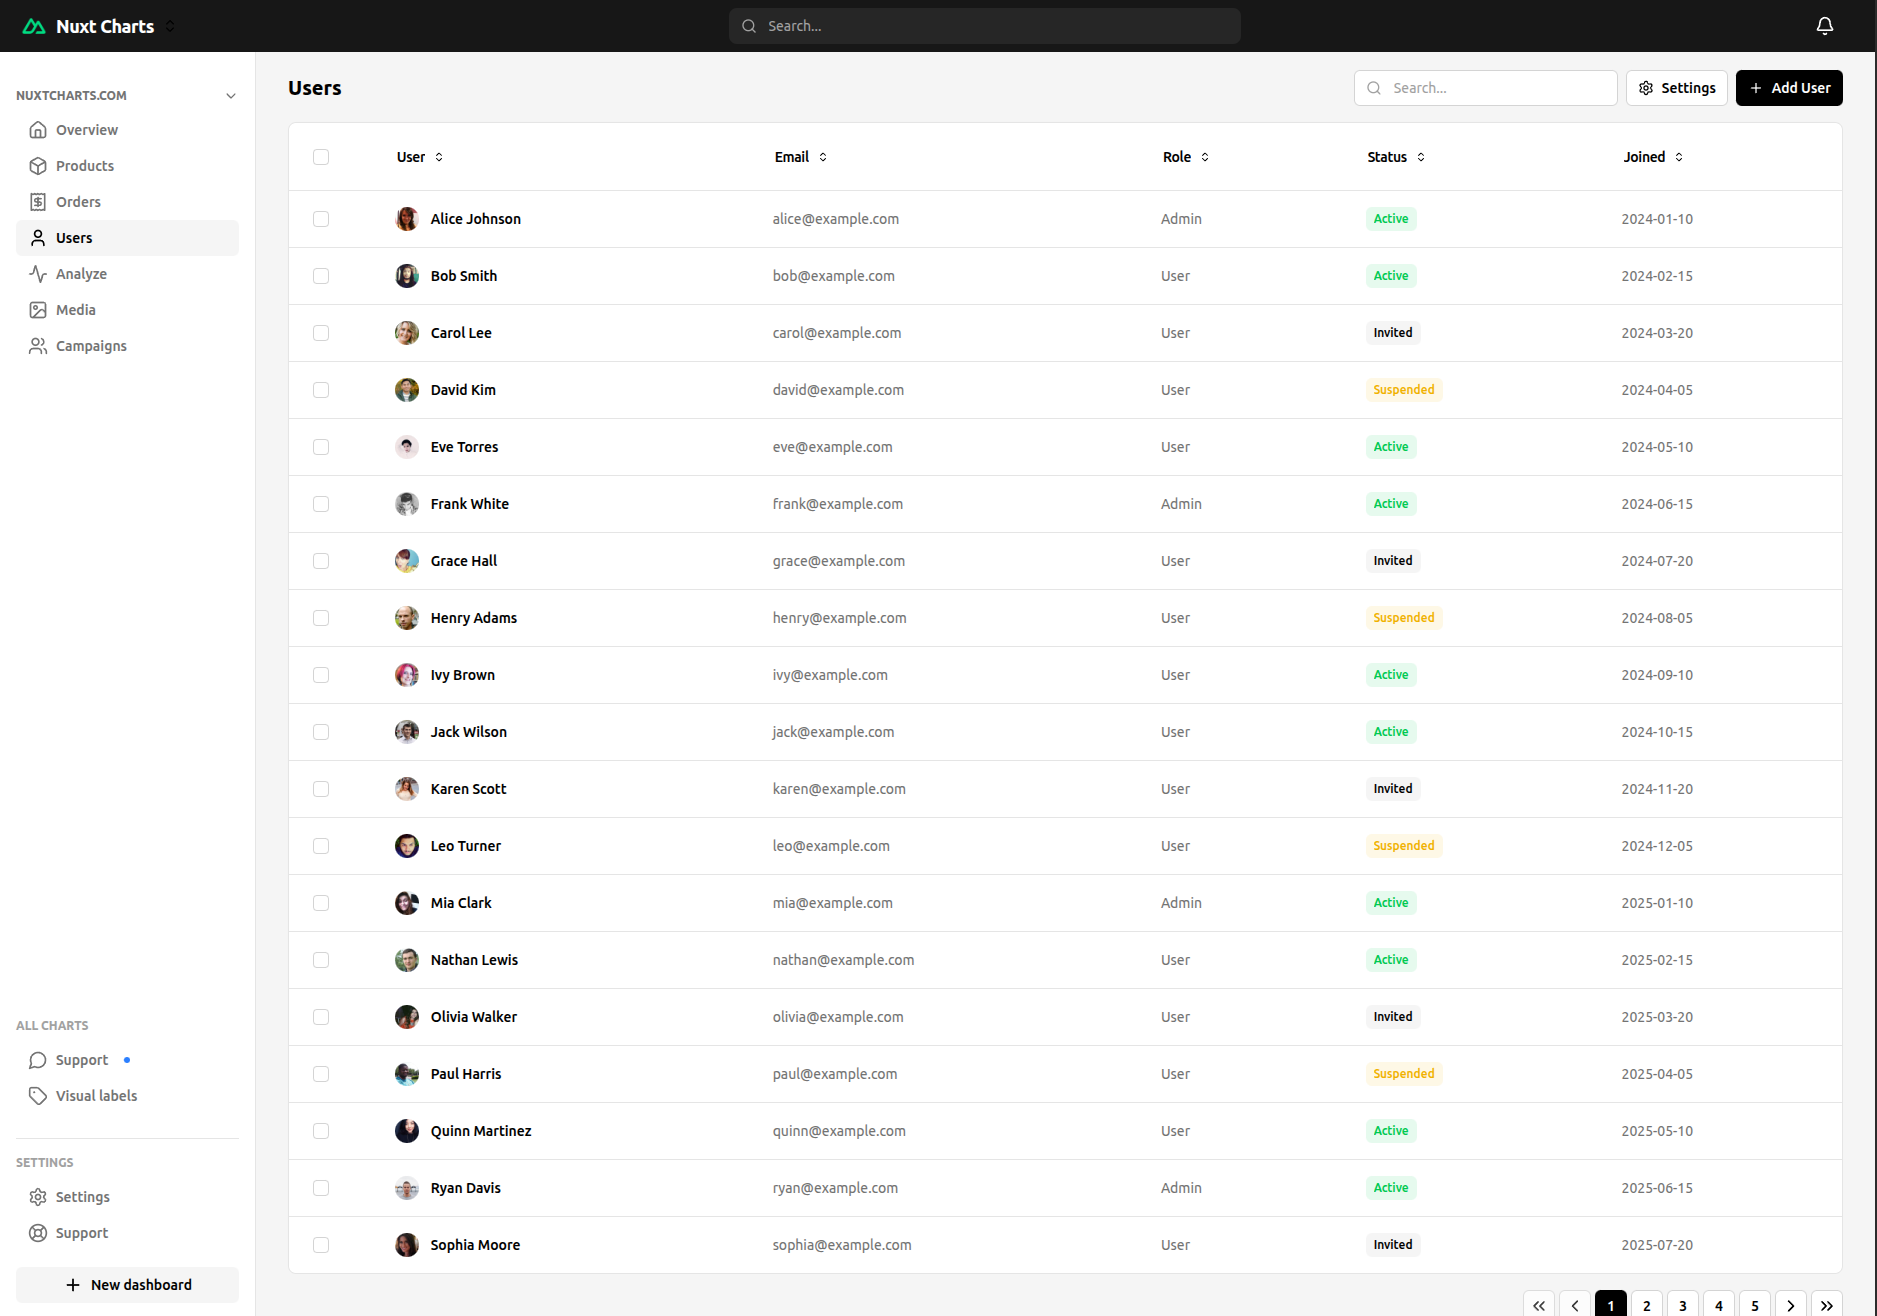The width and height of the screenshot is (1877, 1316).
Task: Expand the NUXTCHARTS.COM section chevron
Action: point(231,96)
